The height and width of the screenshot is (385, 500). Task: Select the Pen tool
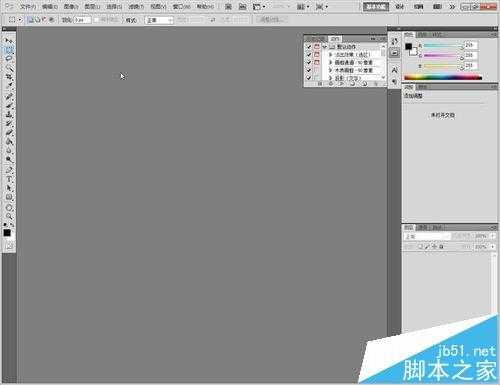tap(9, 170)
